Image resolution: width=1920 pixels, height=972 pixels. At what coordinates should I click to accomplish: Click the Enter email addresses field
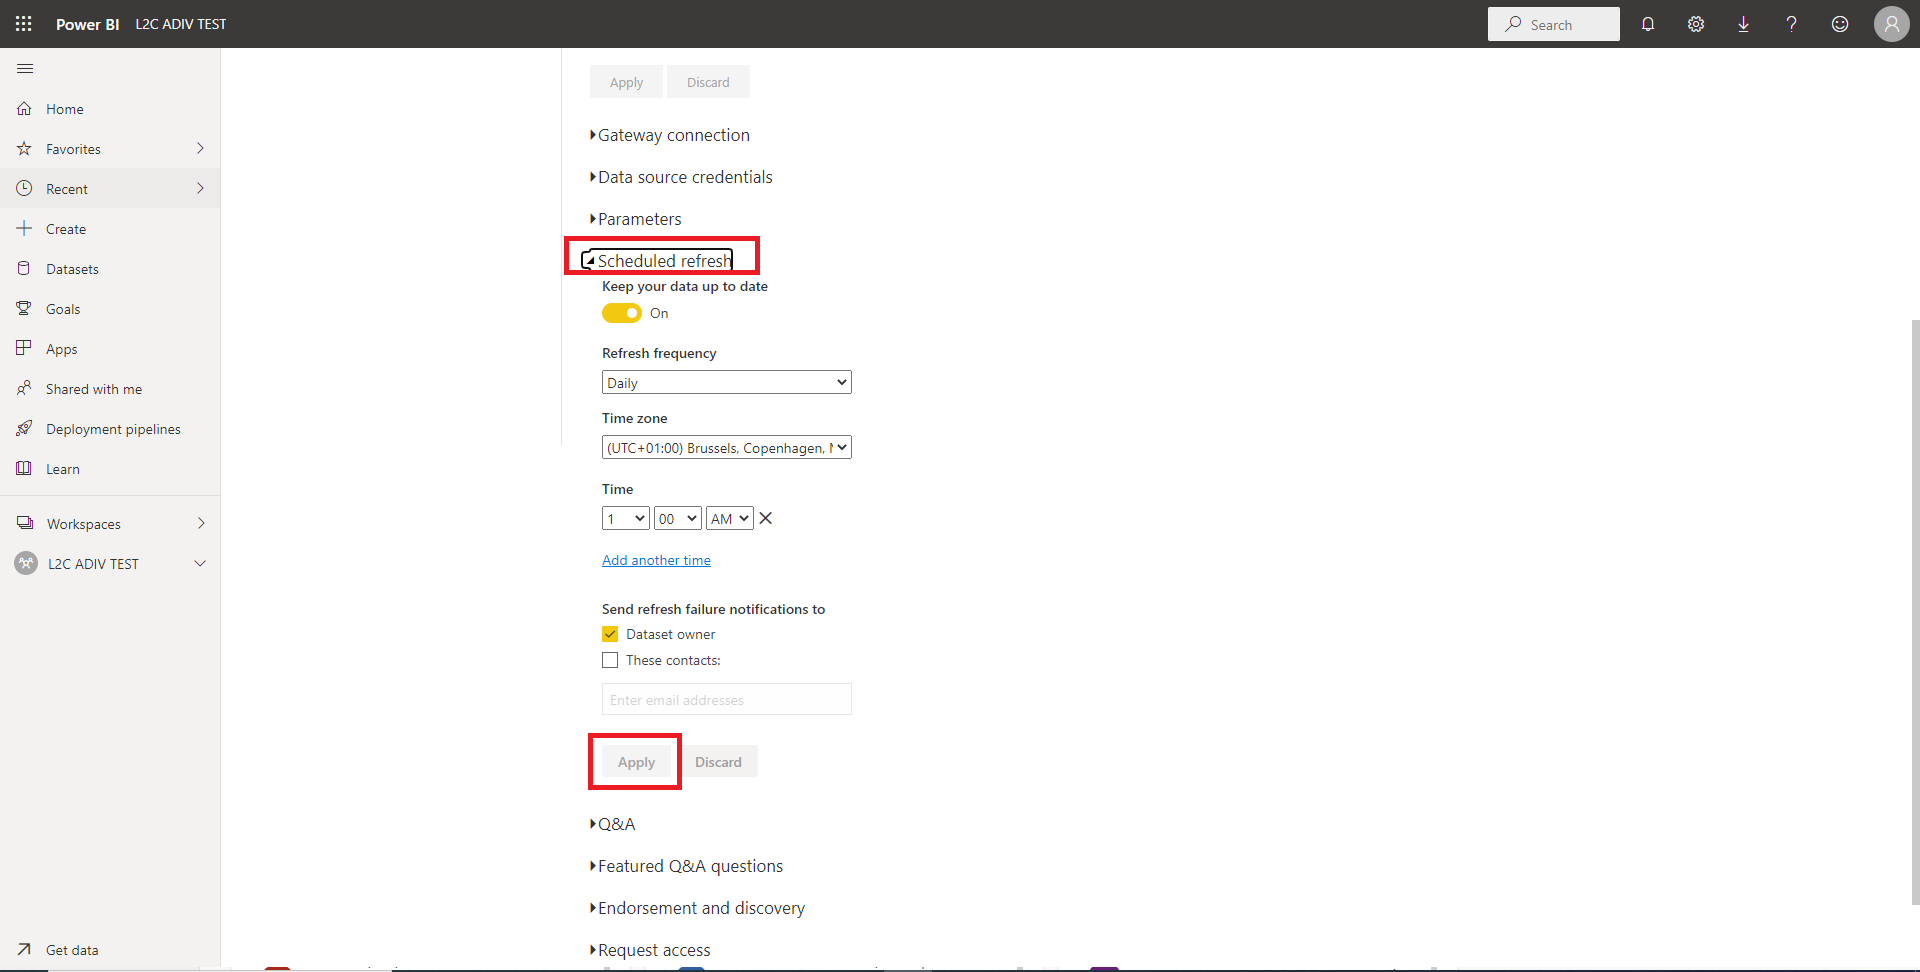(727, 699)
